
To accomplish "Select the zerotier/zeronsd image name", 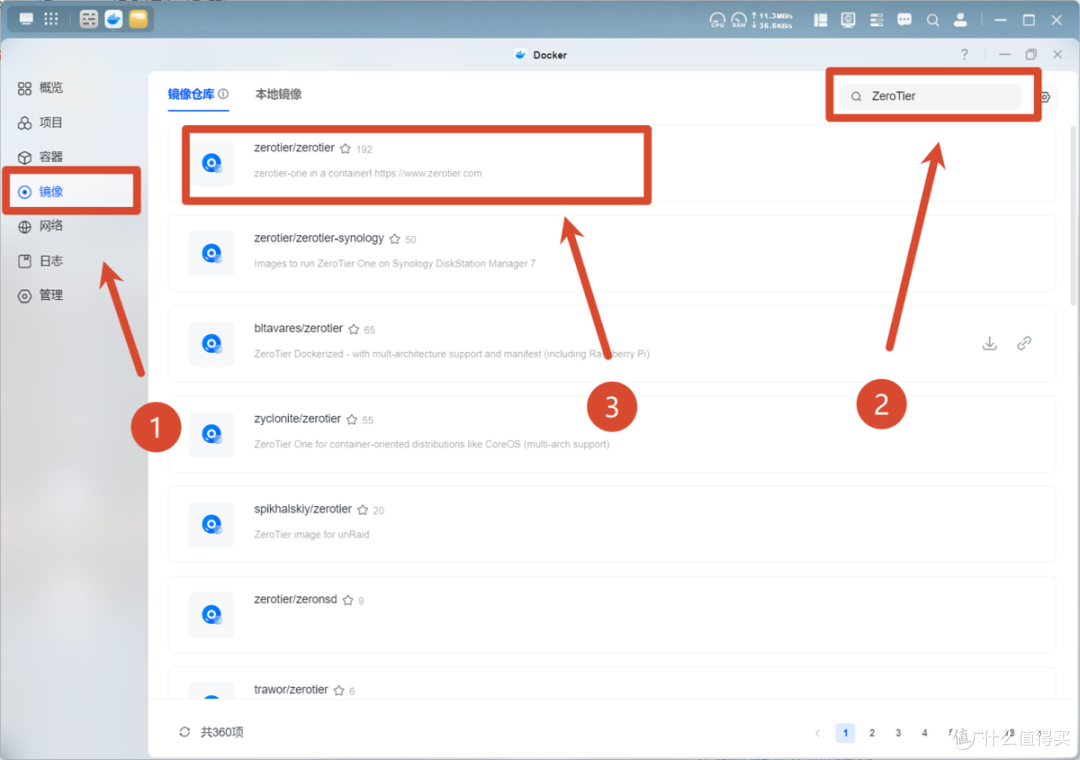I will coord(295,599).
